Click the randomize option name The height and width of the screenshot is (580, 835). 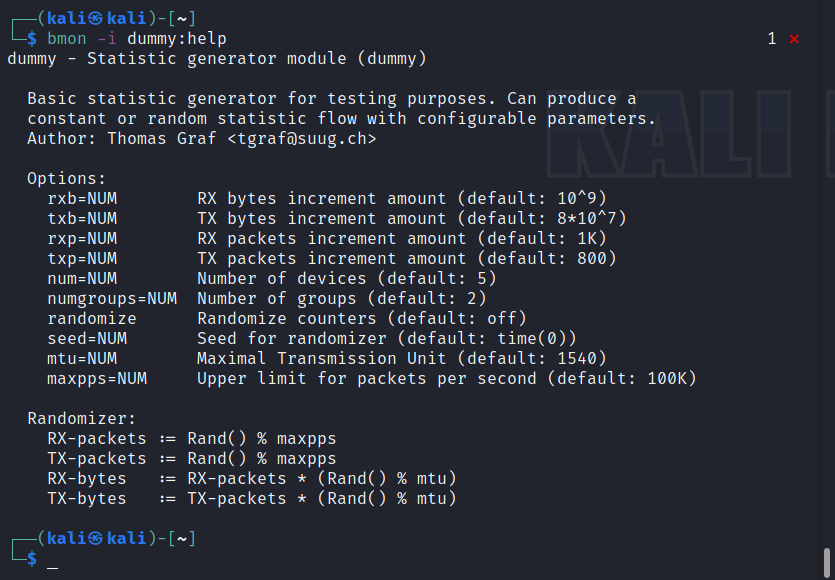click(92, 319)
